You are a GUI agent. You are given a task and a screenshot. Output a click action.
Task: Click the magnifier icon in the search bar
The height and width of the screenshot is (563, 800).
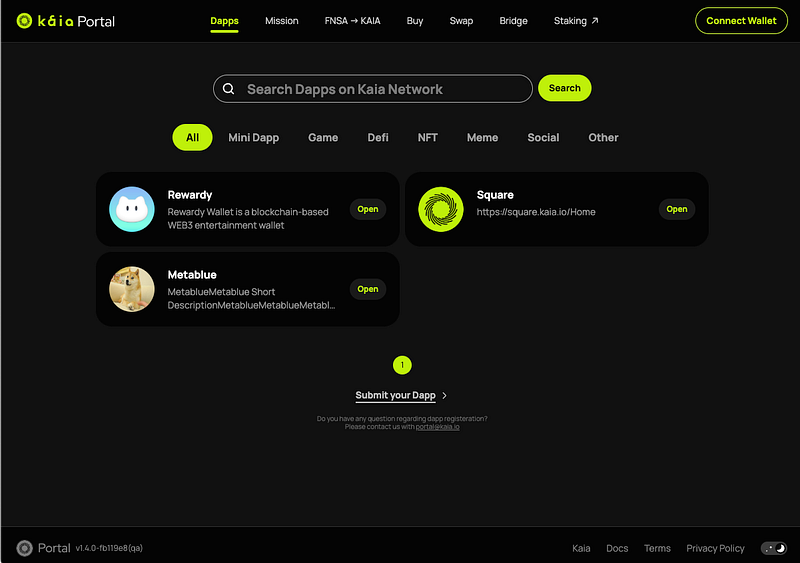(x=229, y=89)
